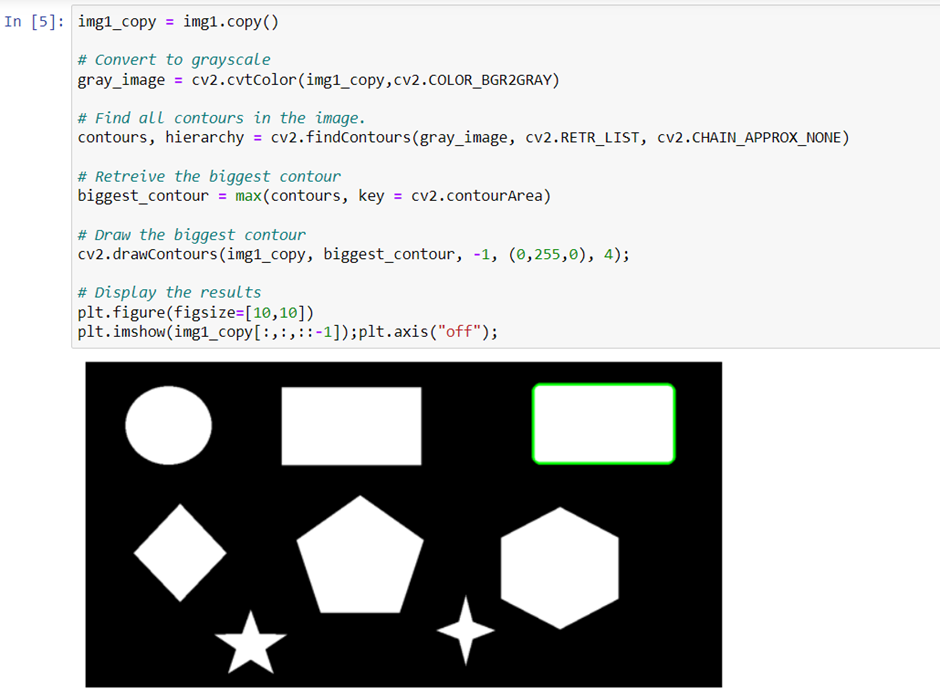Click the output image of shapes
This screenshot has height=690, width=940.
point(403,525)
